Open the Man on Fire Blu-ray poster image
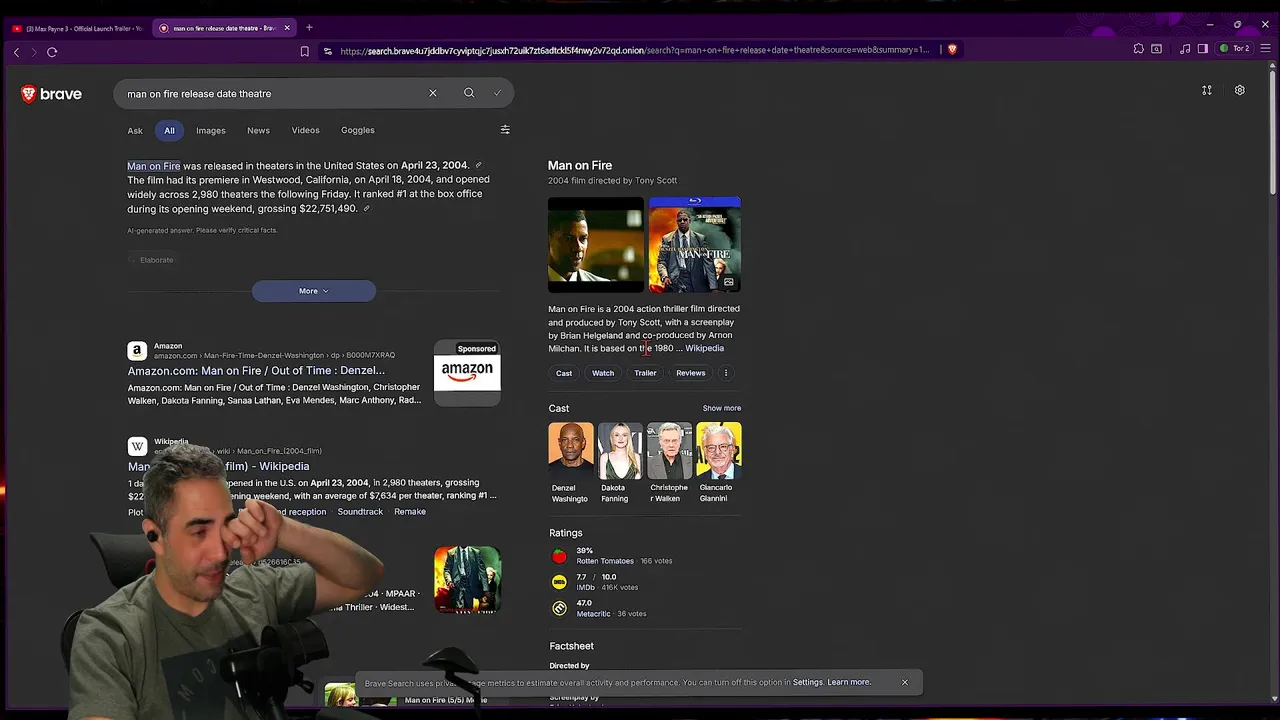 click(x=695, y=245)
